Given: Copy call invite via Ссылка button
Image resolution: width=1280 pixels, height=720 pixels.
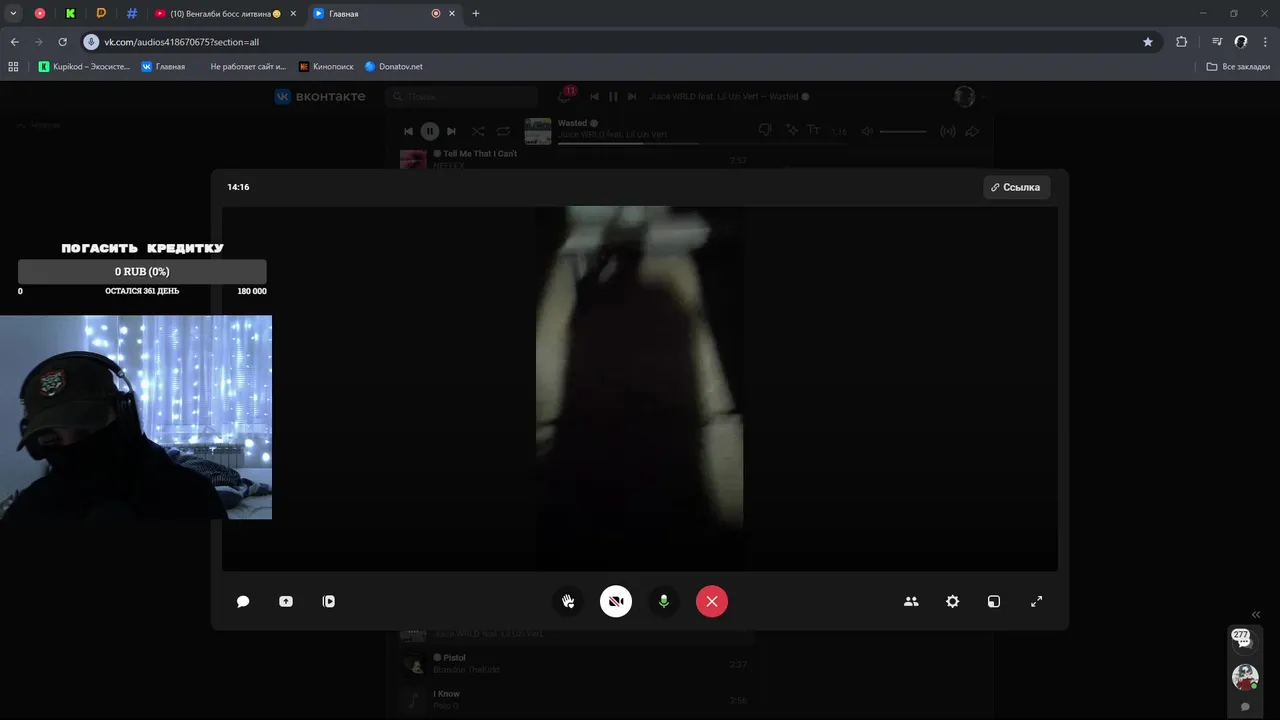Looking at the screenshot, I should coord(1016,187).
